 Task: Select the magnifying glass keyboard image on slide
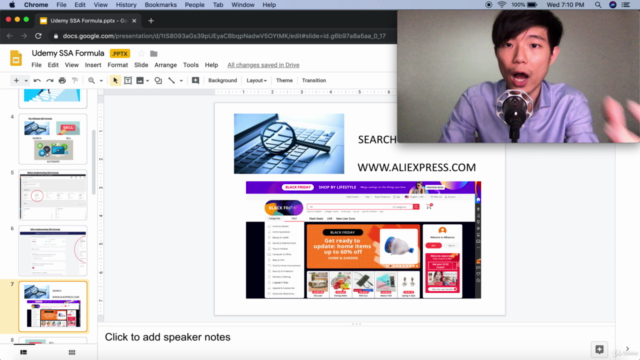(x=289, y=144)
